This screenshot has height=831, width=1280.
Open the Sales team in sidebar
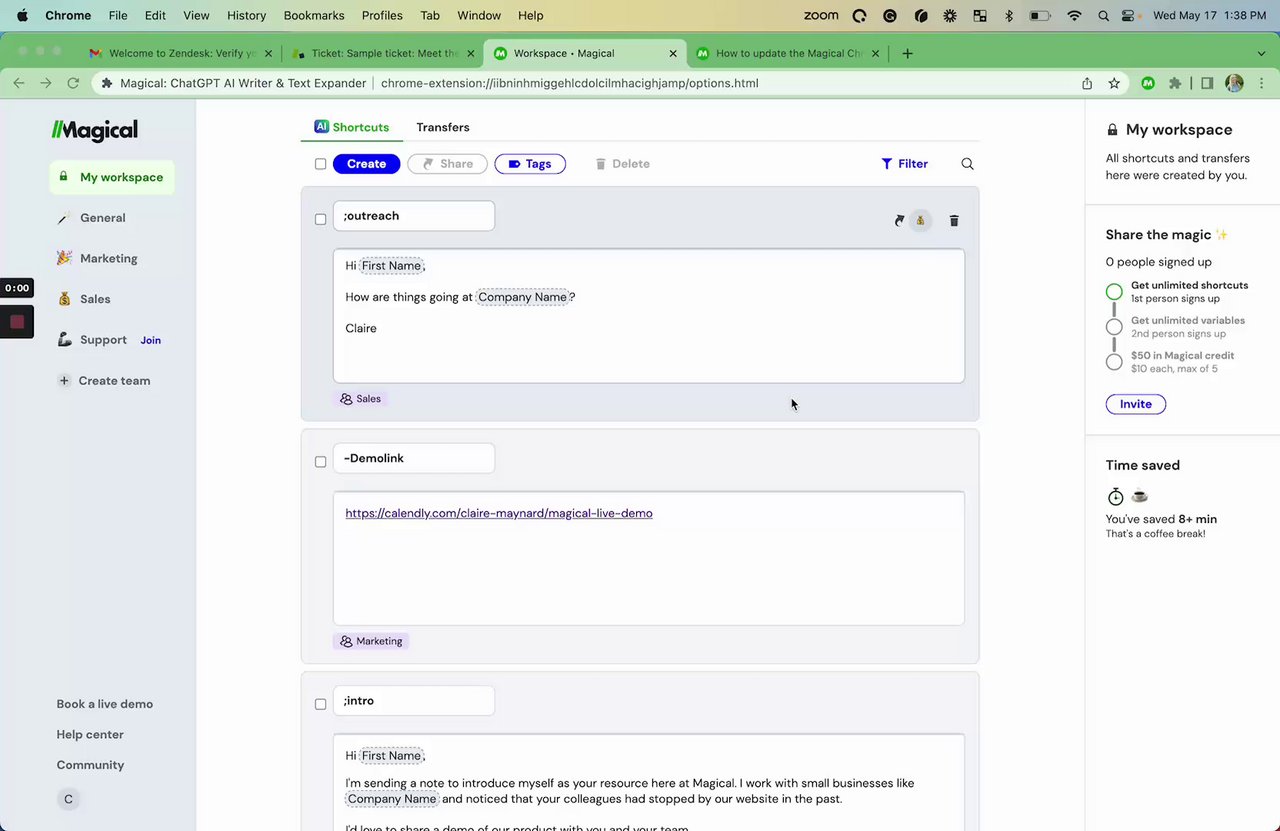95,299
